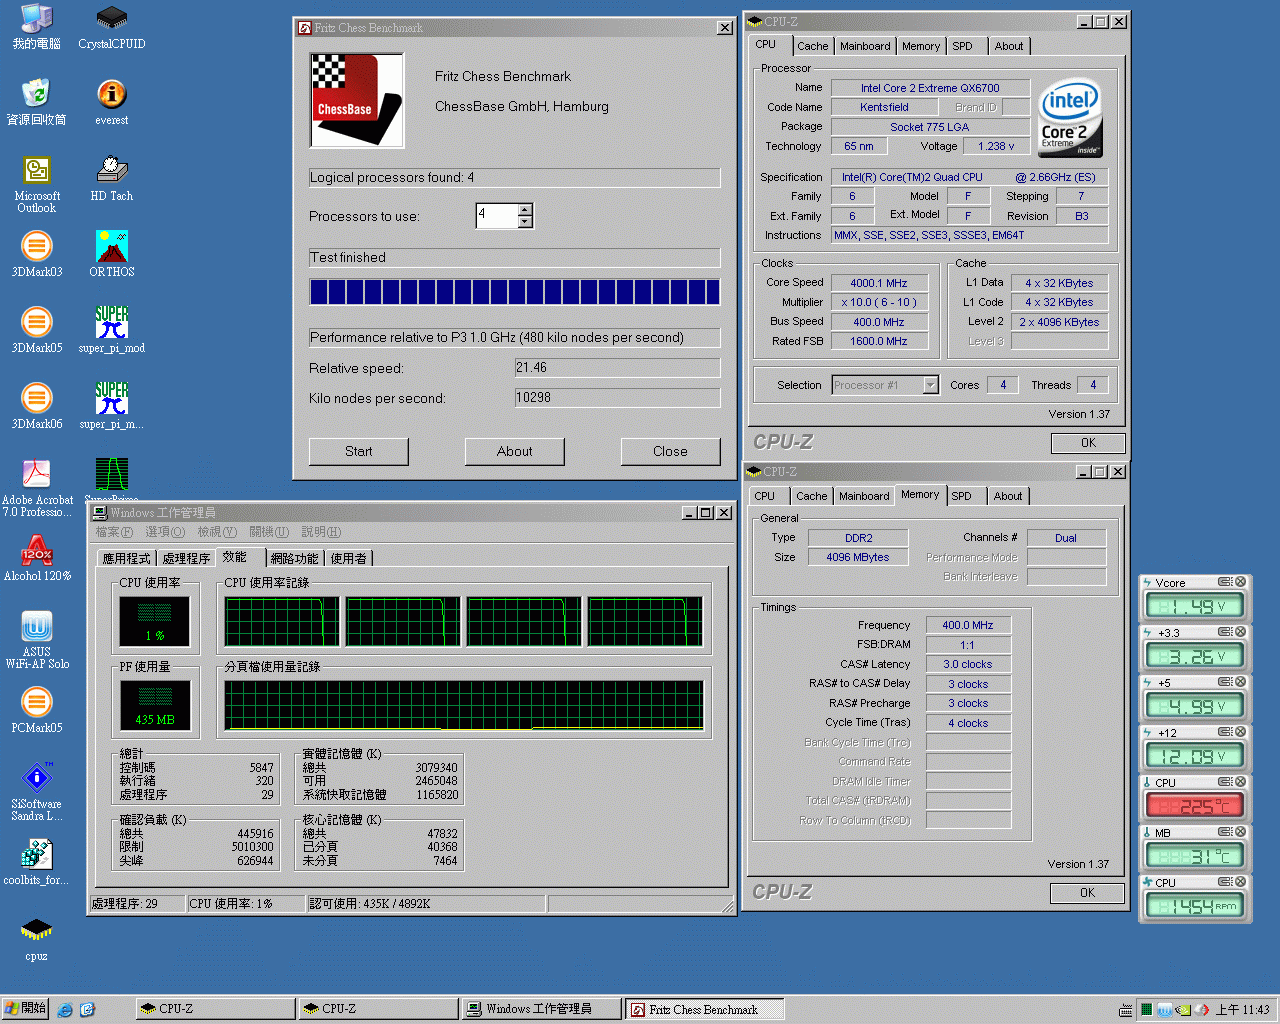Open the 3DMark05 desktop icon
This screenshot has height=1024, width=1280.
(x=37, y=331)
